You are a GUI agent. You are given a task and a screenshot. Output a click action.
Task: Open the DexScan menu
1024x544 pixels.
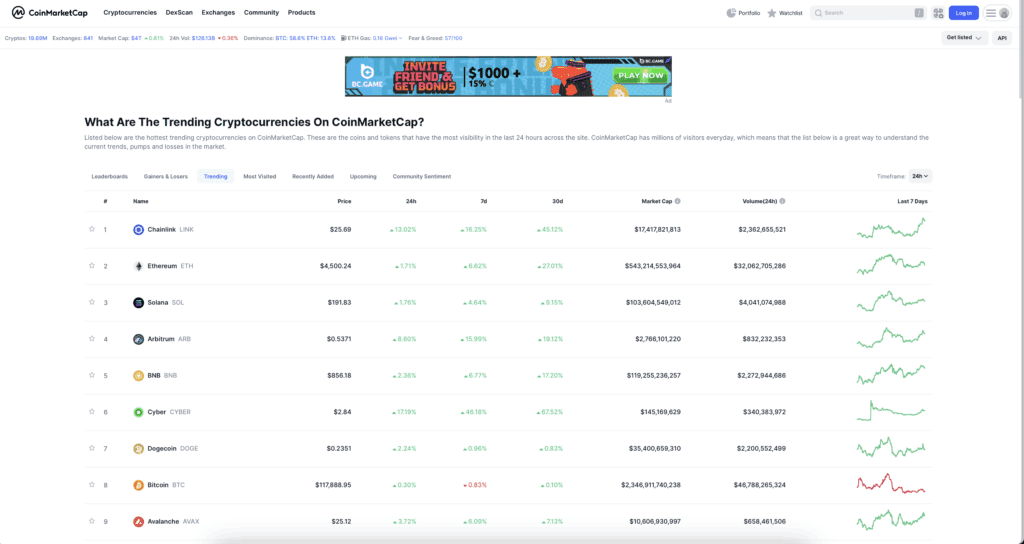(x=179, y=12)
